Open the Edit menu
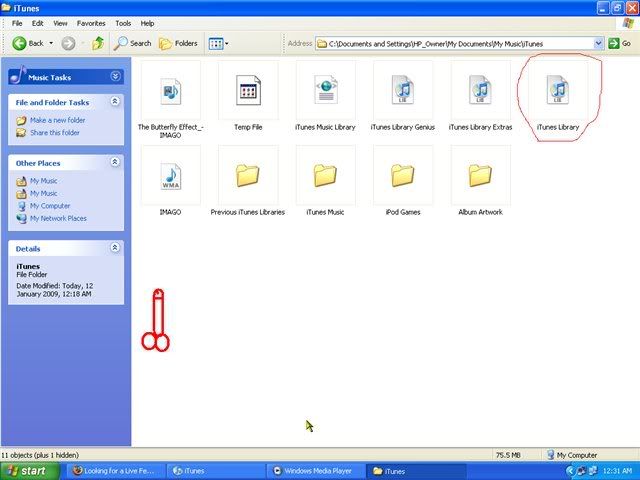Screen dimensions: 640x480 (x=38, y=23)
